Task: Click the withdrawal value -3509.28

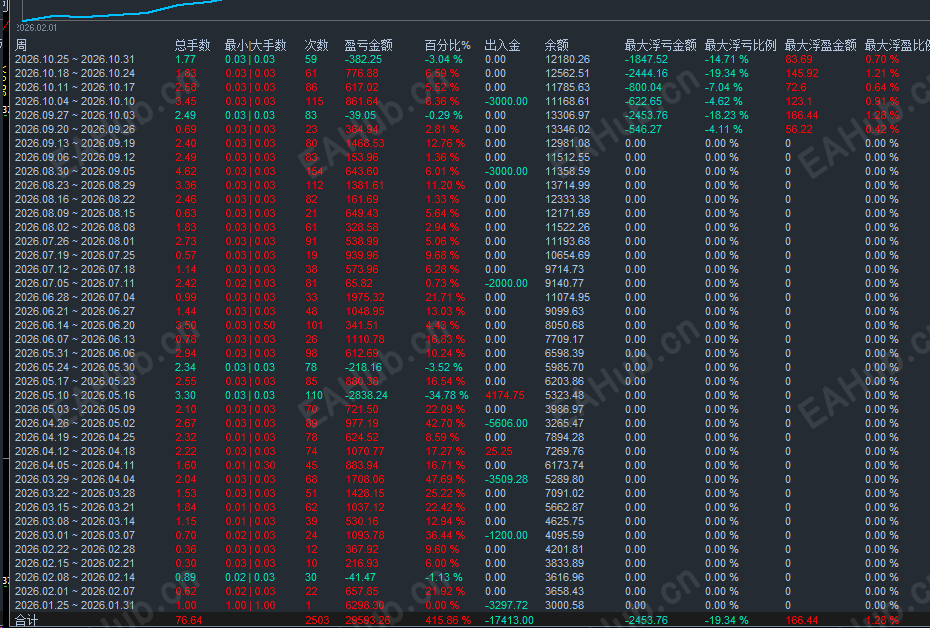Action: click(506, 479)
